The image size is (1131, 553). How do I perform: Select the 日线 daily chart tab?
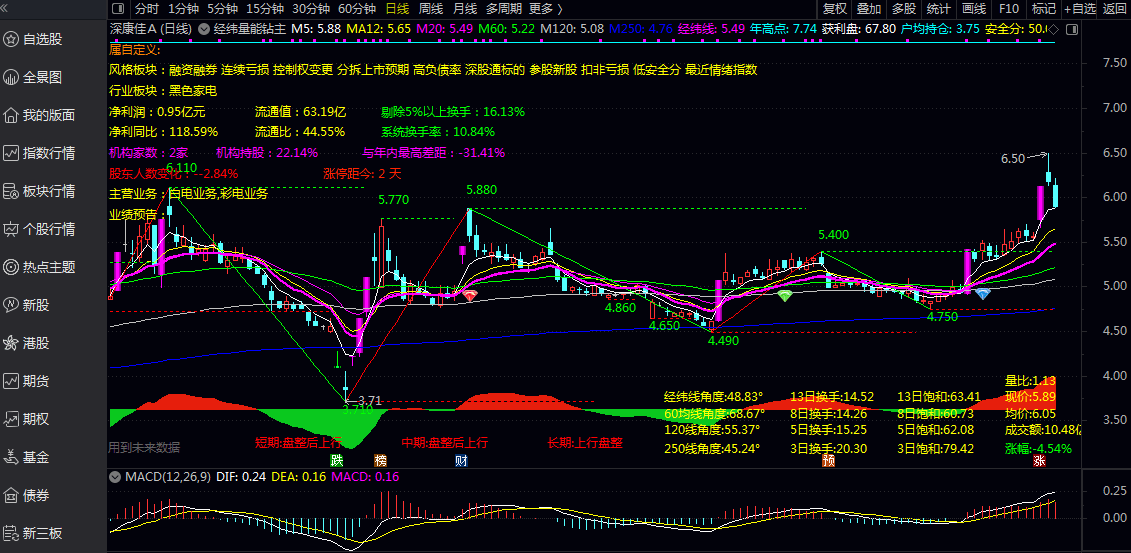[x=397, y=9]
